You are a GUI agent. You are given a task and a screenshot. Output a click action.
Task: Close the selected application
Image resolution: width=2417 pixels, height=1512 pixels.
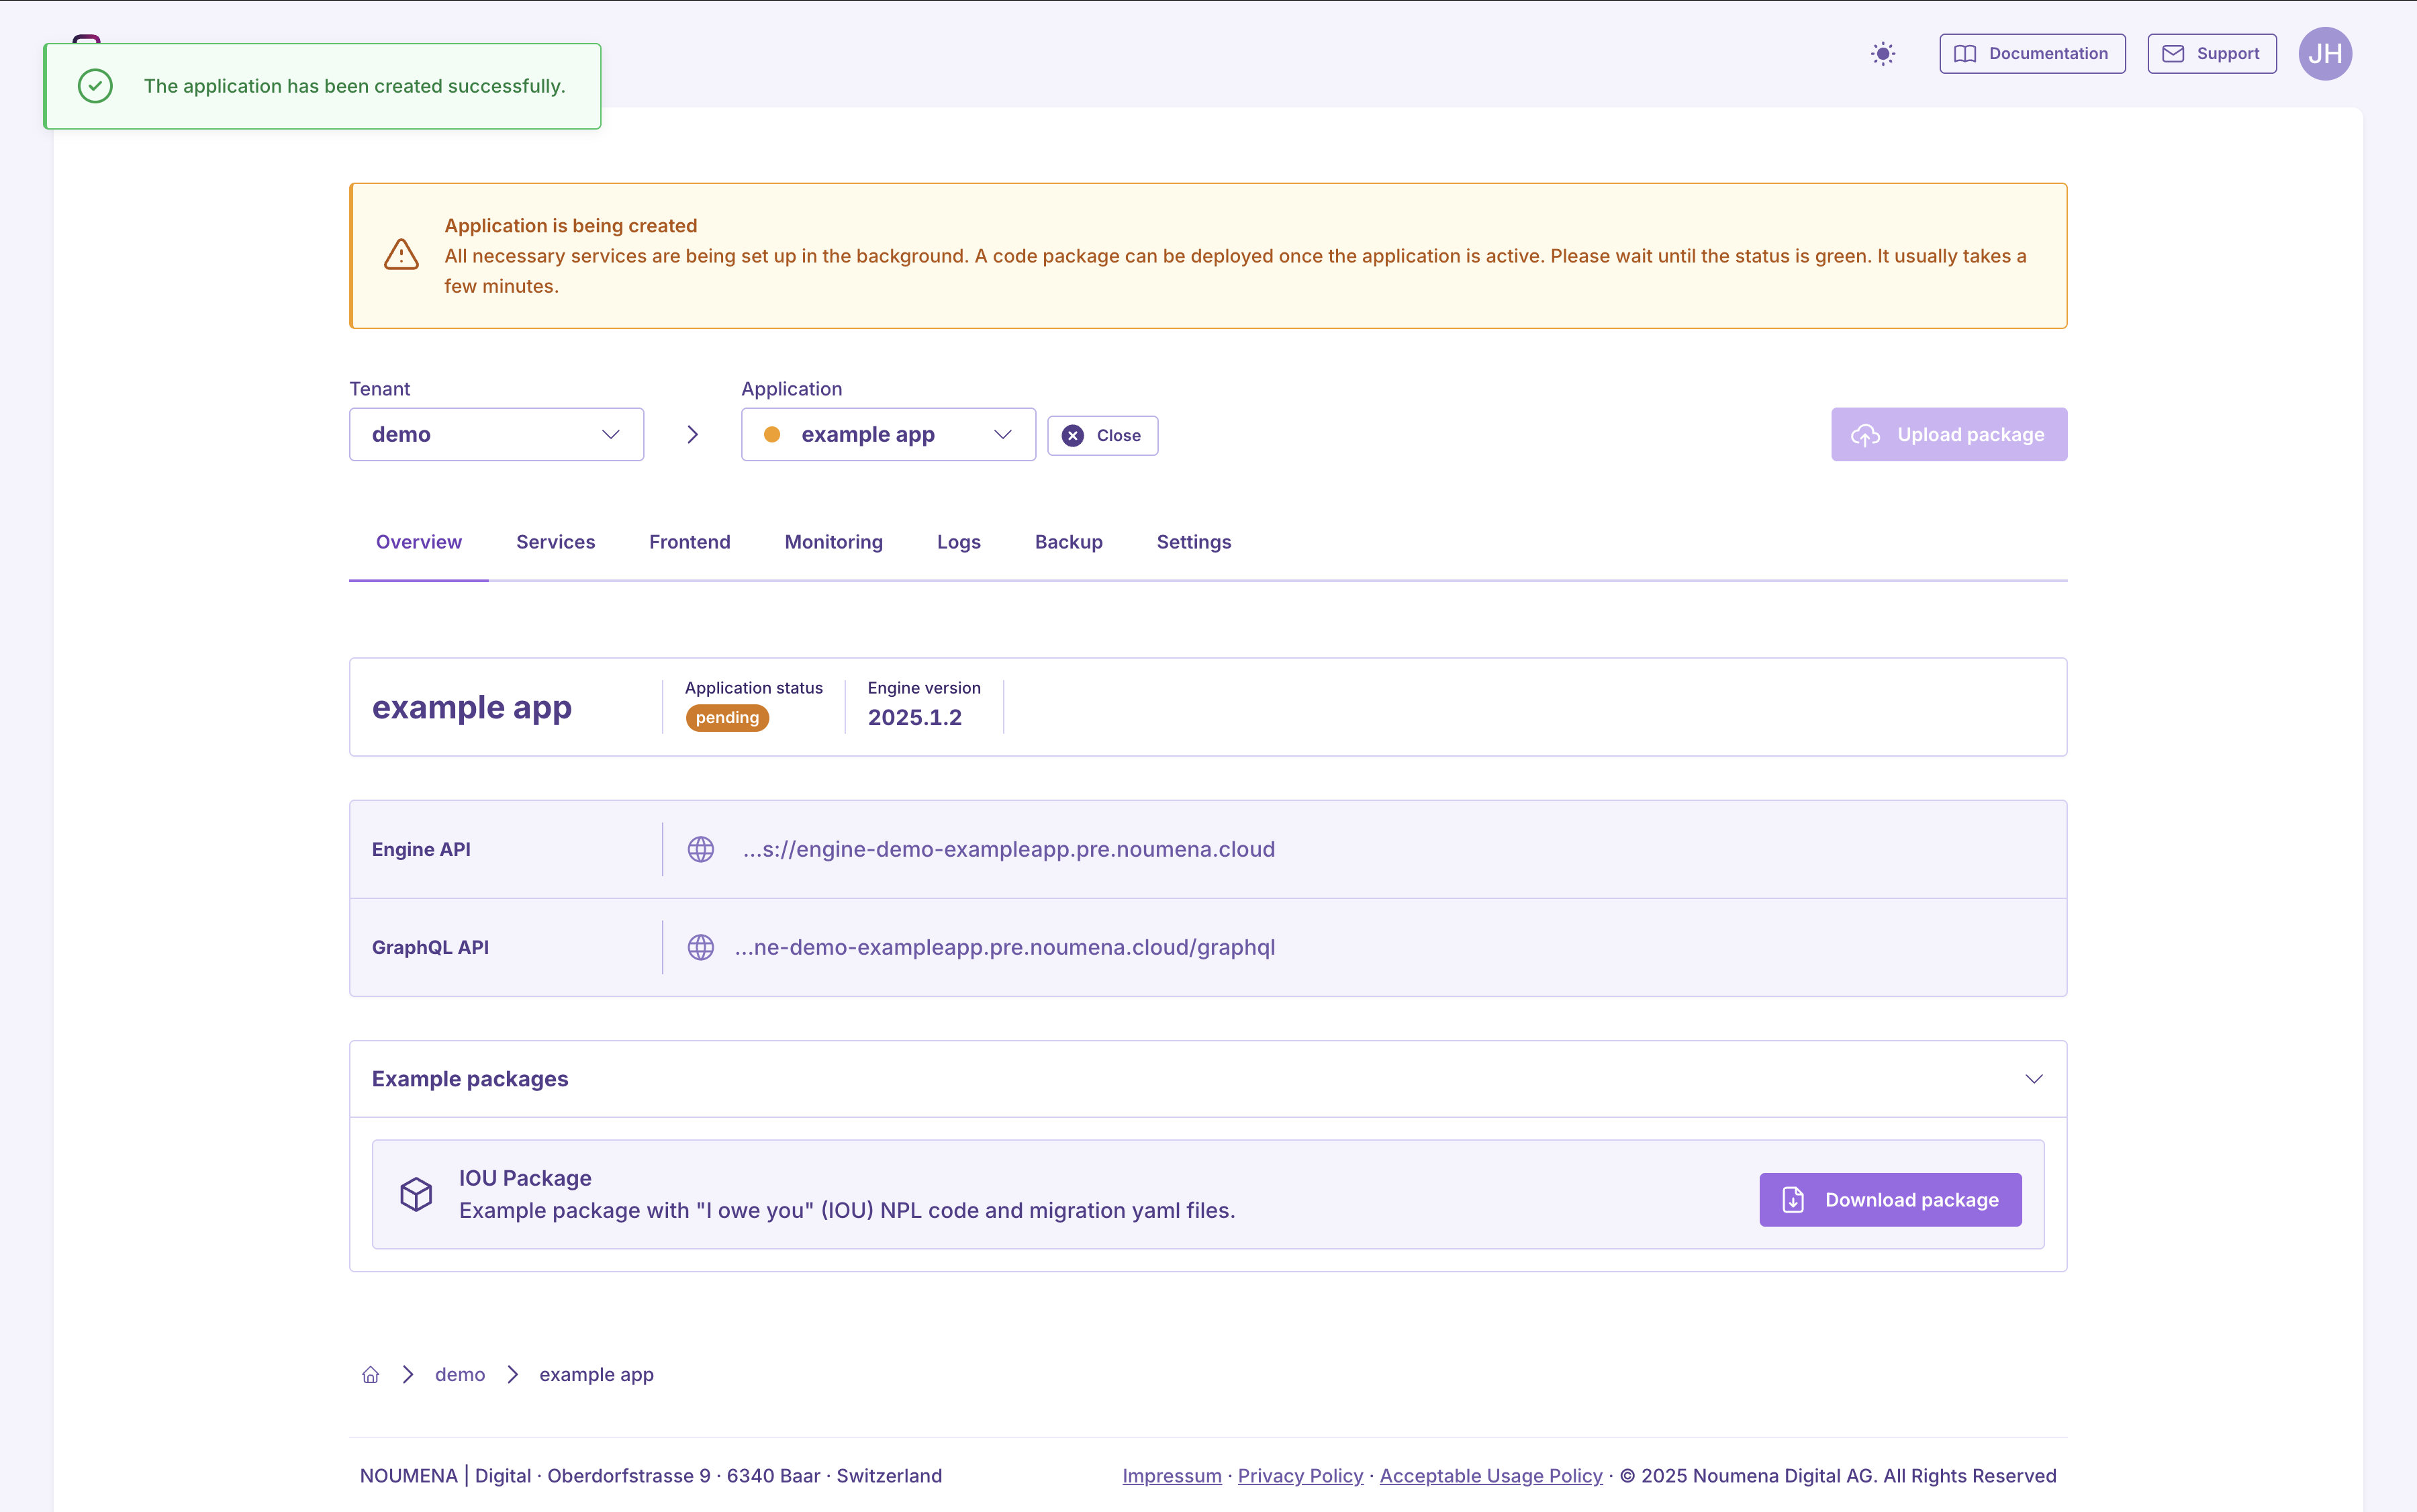pyautogui.click(x=1102, y=436)
